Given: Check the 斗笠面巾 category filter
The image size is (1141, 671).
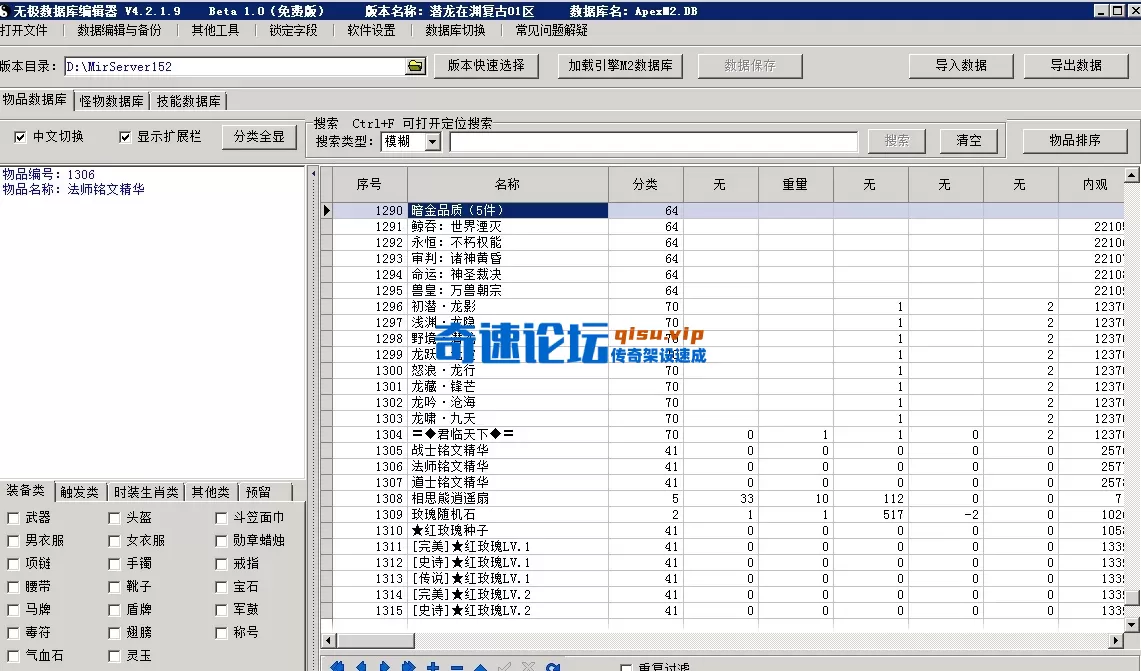Looking at the screenshot, I should tap(221, 518).
